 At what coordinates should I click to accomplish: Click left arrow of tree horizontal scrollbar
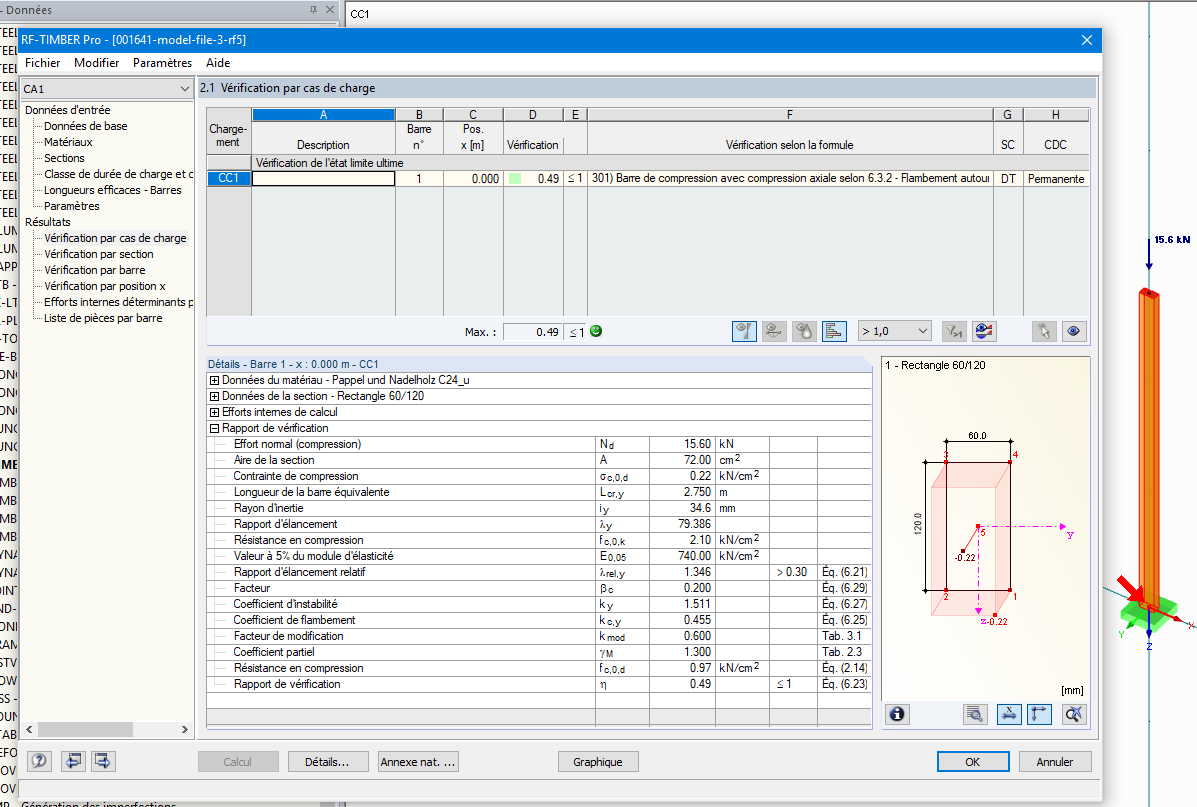coord(29,730)
